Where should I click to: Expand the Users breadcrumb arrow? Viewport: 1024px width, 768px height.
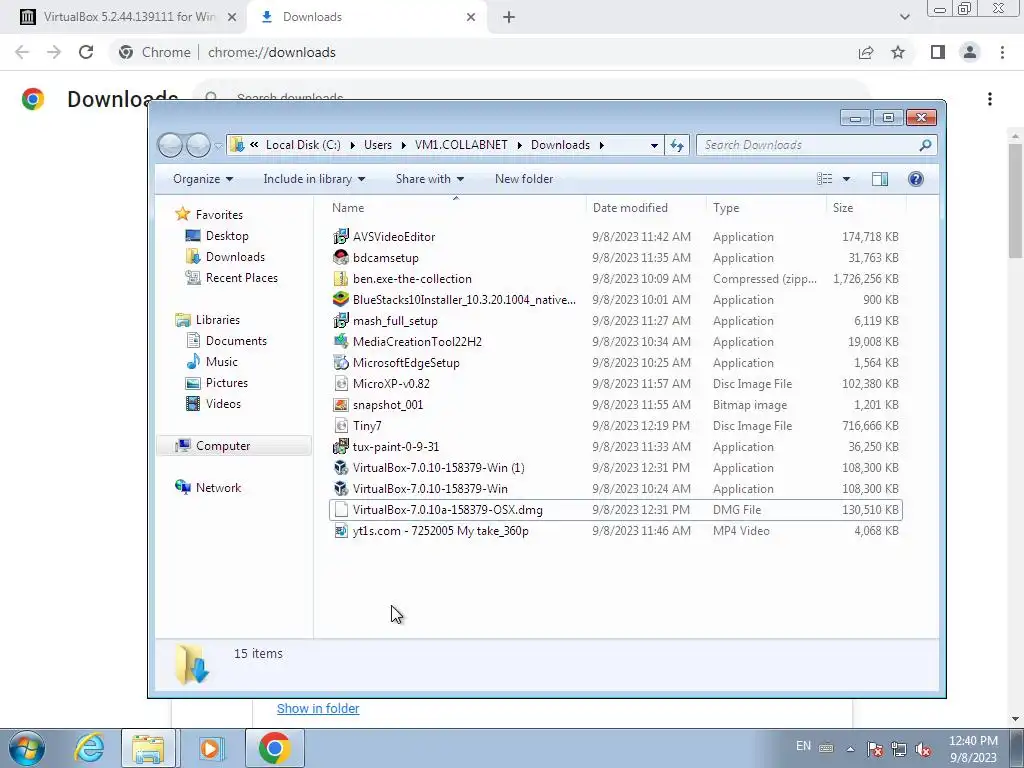click(x=403, y=145)
